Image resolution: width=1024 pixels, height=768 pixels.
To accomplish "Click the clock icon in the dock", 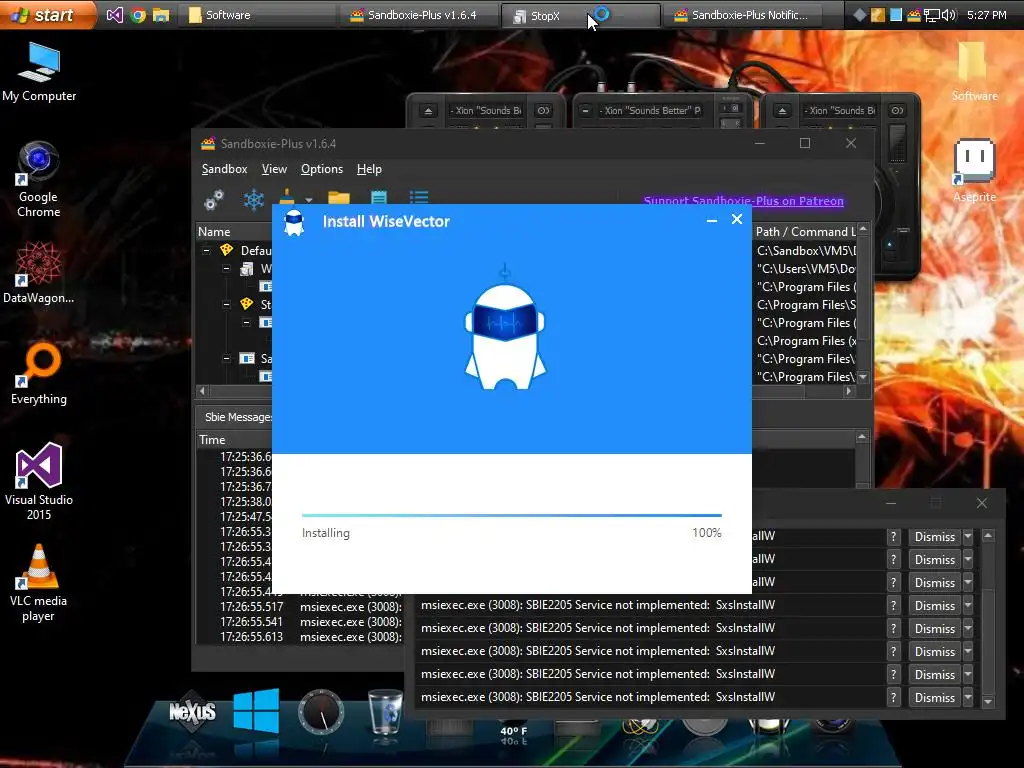I will point(321,712).
